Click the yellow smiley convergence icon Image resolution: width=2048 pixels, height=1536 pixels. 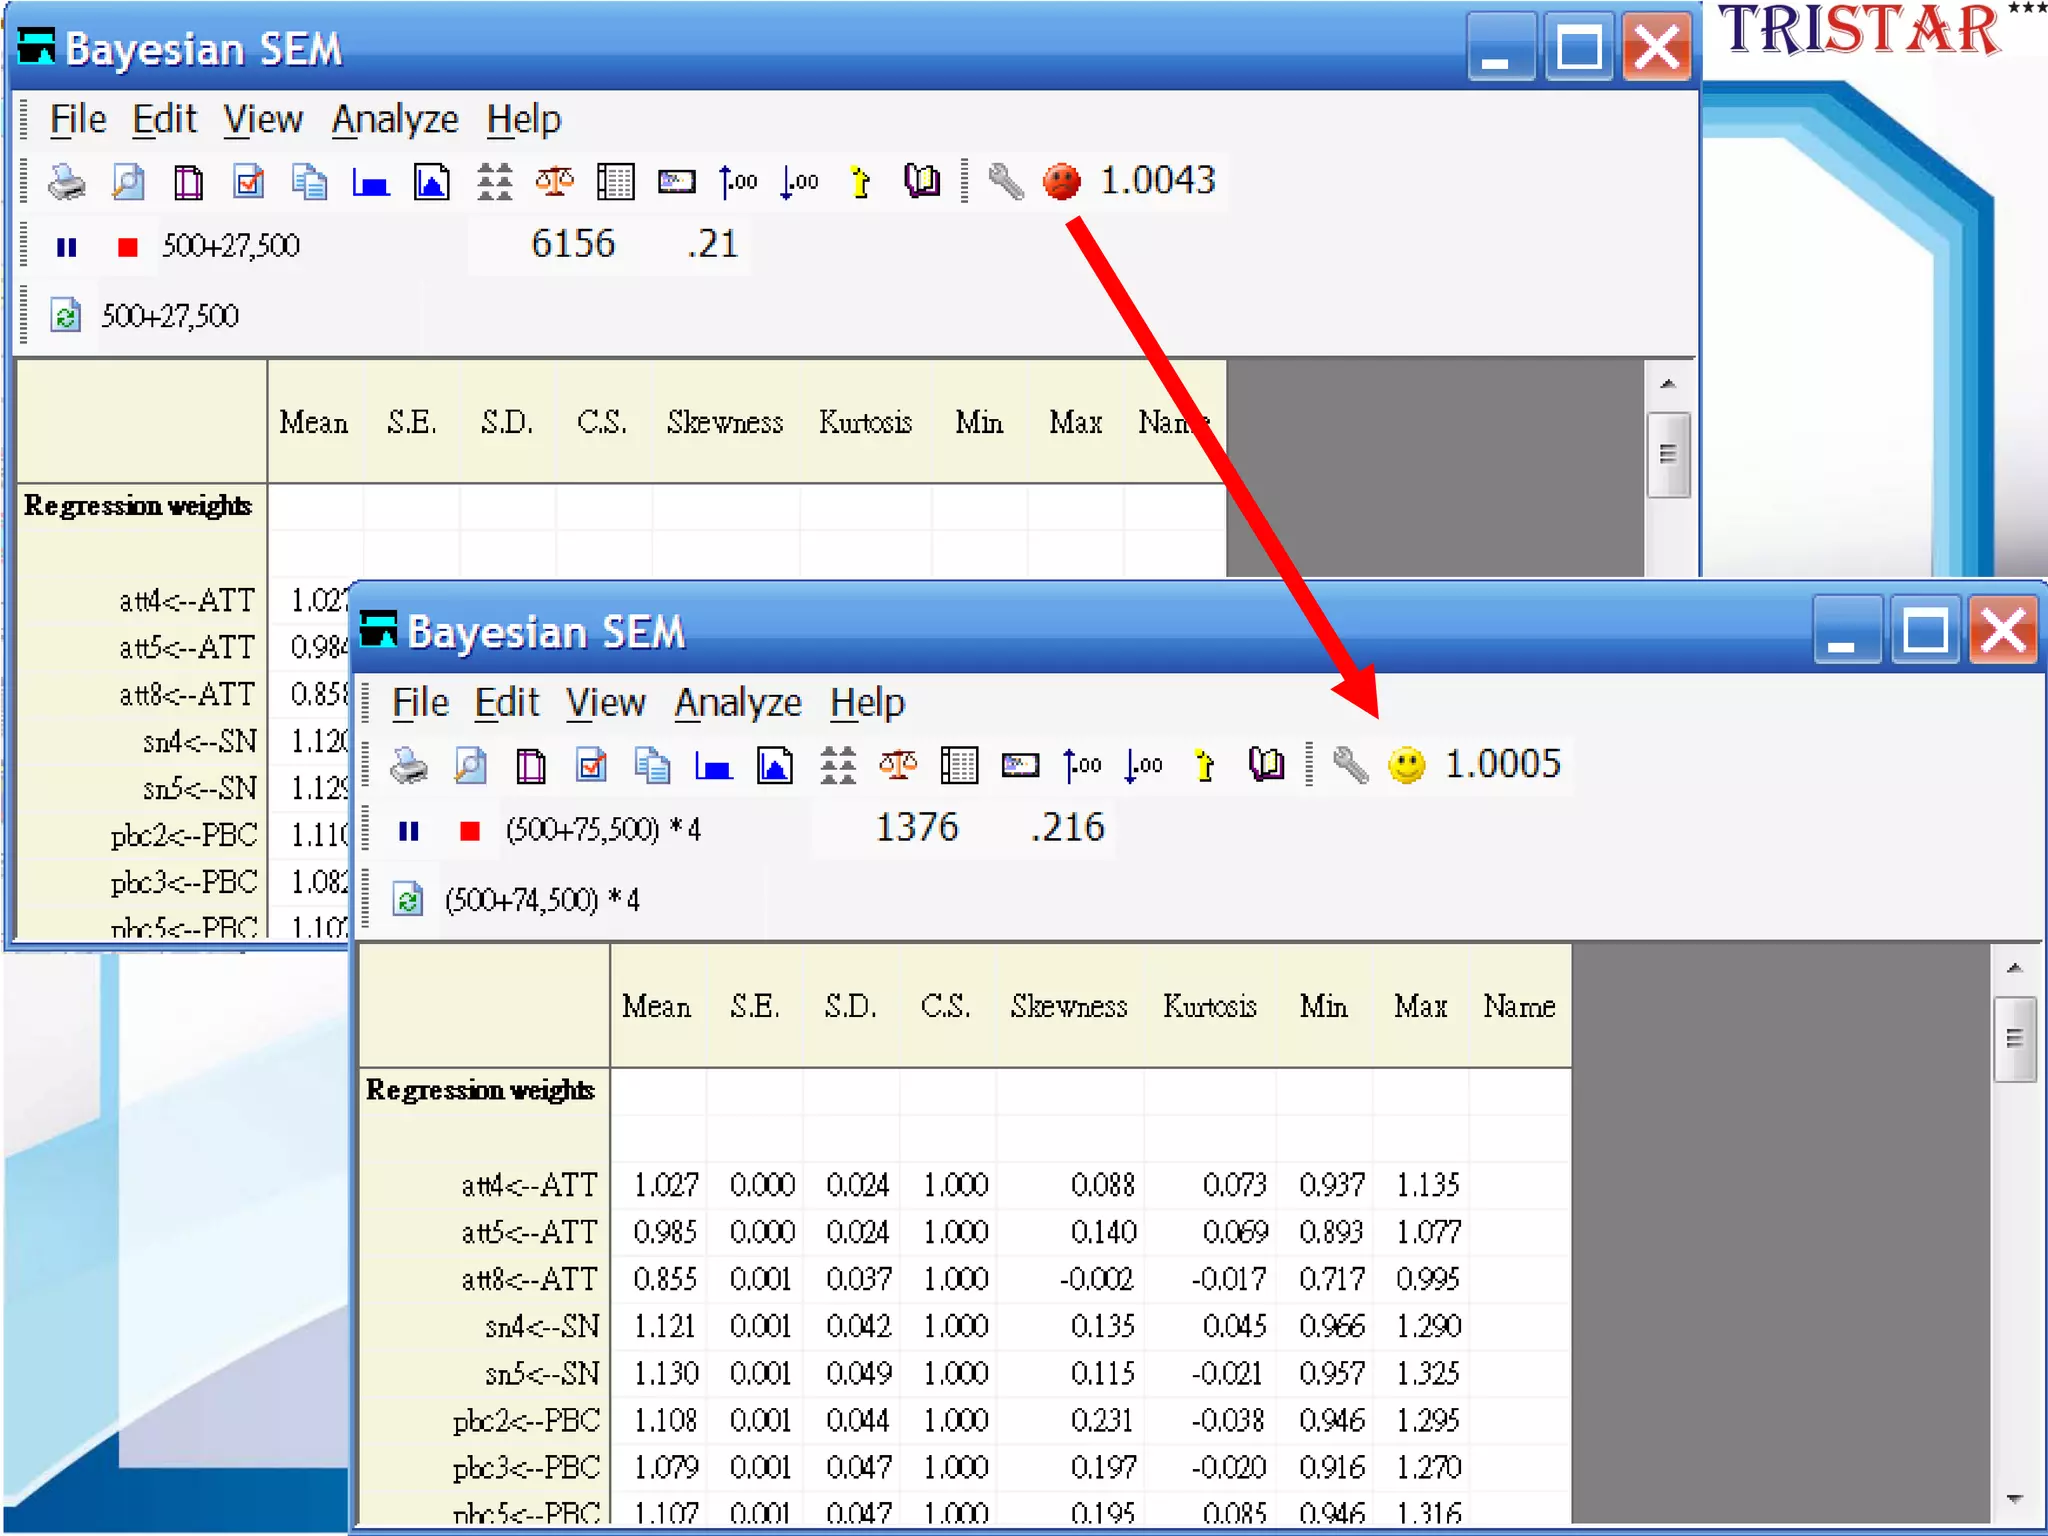(1407, 766)
